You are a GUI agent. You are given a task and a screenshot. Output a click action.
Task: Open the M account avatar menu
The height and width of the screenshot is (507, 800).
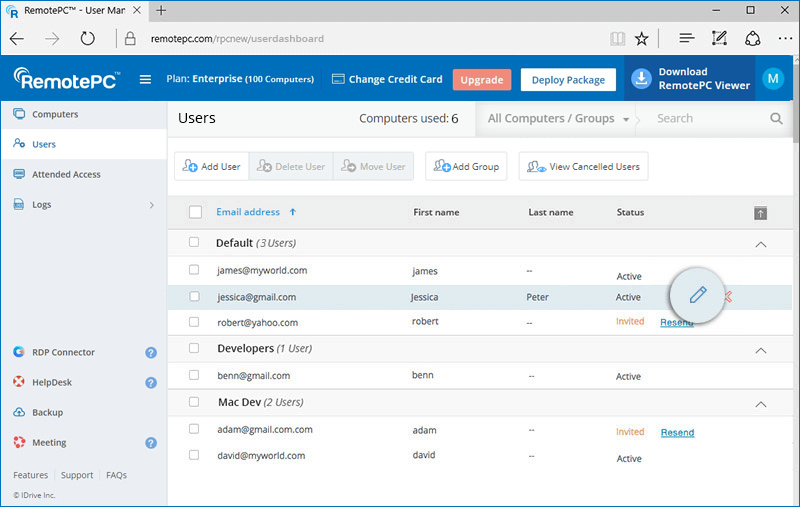point(773,79)
